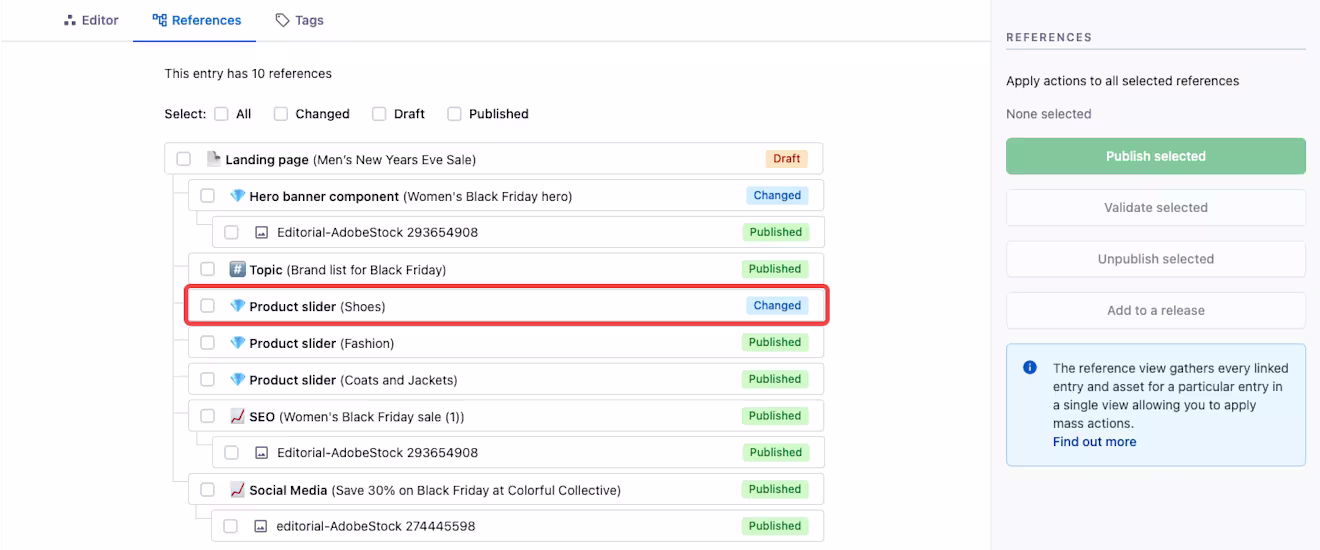Tick the Product slider (Fashion) checkbox
The image size is (1320, 550).
coord(207,343)
